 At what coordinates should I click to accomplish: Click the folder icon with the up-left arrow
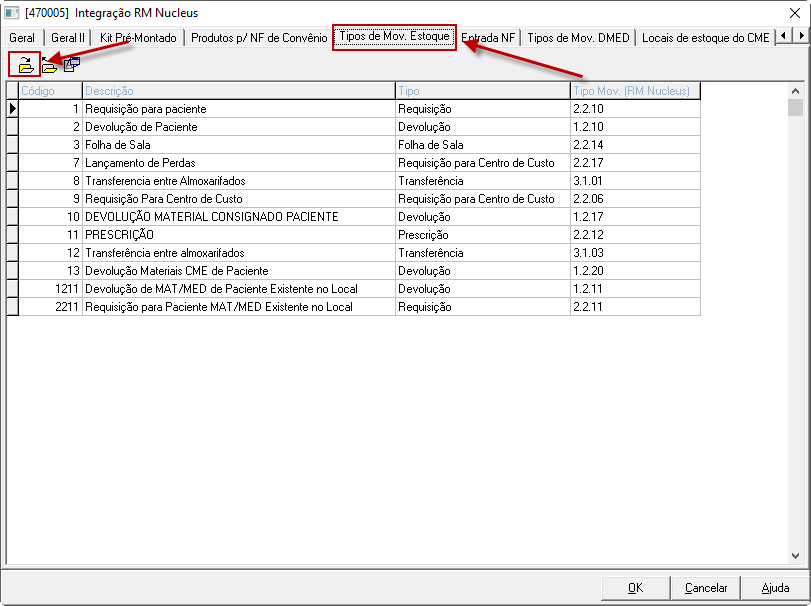tap(49, 65)
